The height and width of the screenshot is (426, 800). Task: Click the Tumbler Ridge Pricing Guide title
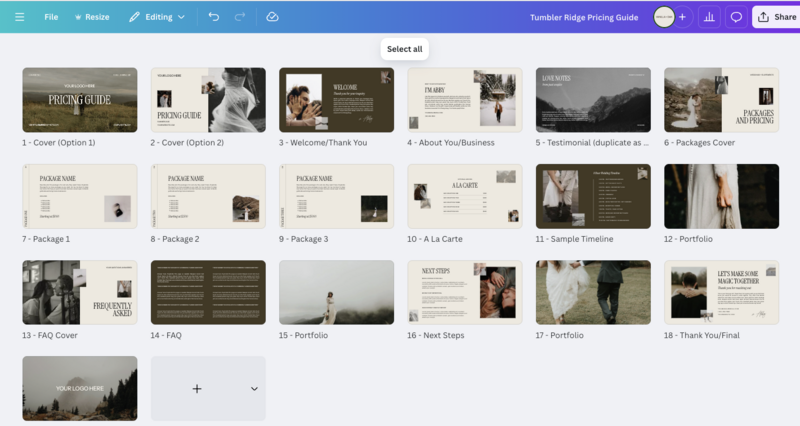coord(584,17)
